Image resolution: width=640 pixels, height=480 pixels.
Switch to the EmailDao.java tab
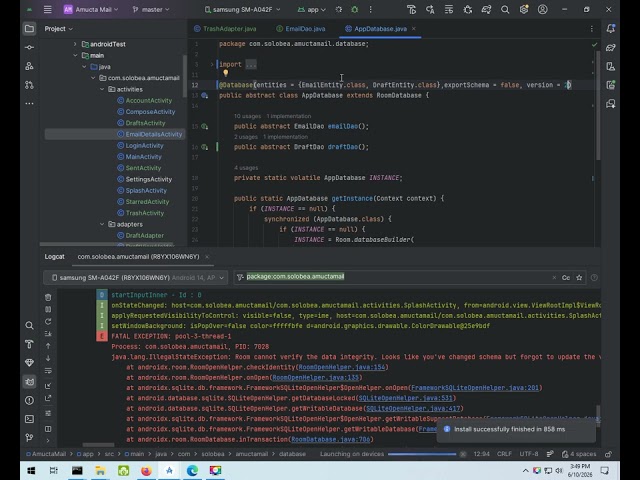click(x=301, y=29)
